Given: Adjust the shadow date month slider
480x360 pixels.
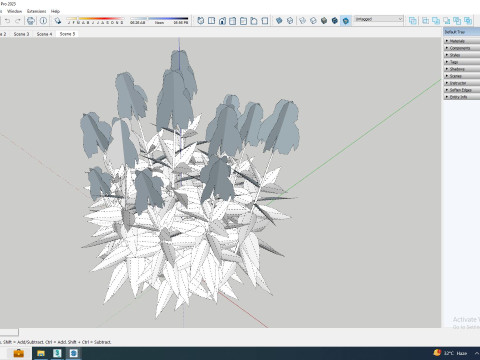Looking at the screenshot, I should 95,21.
